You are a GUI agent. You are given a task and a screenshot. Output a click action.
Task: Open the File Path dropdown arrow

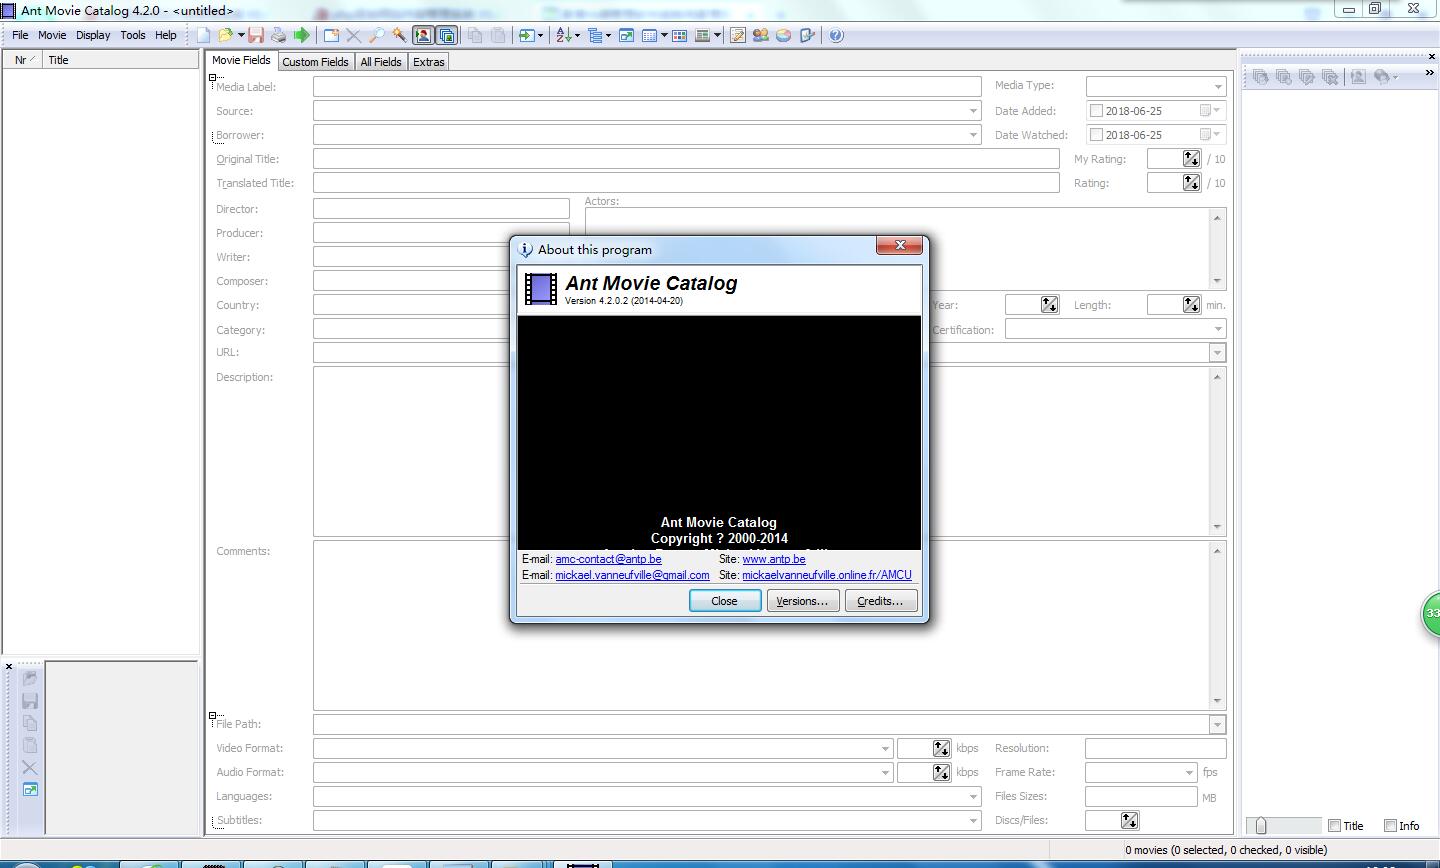point(1217,724)
